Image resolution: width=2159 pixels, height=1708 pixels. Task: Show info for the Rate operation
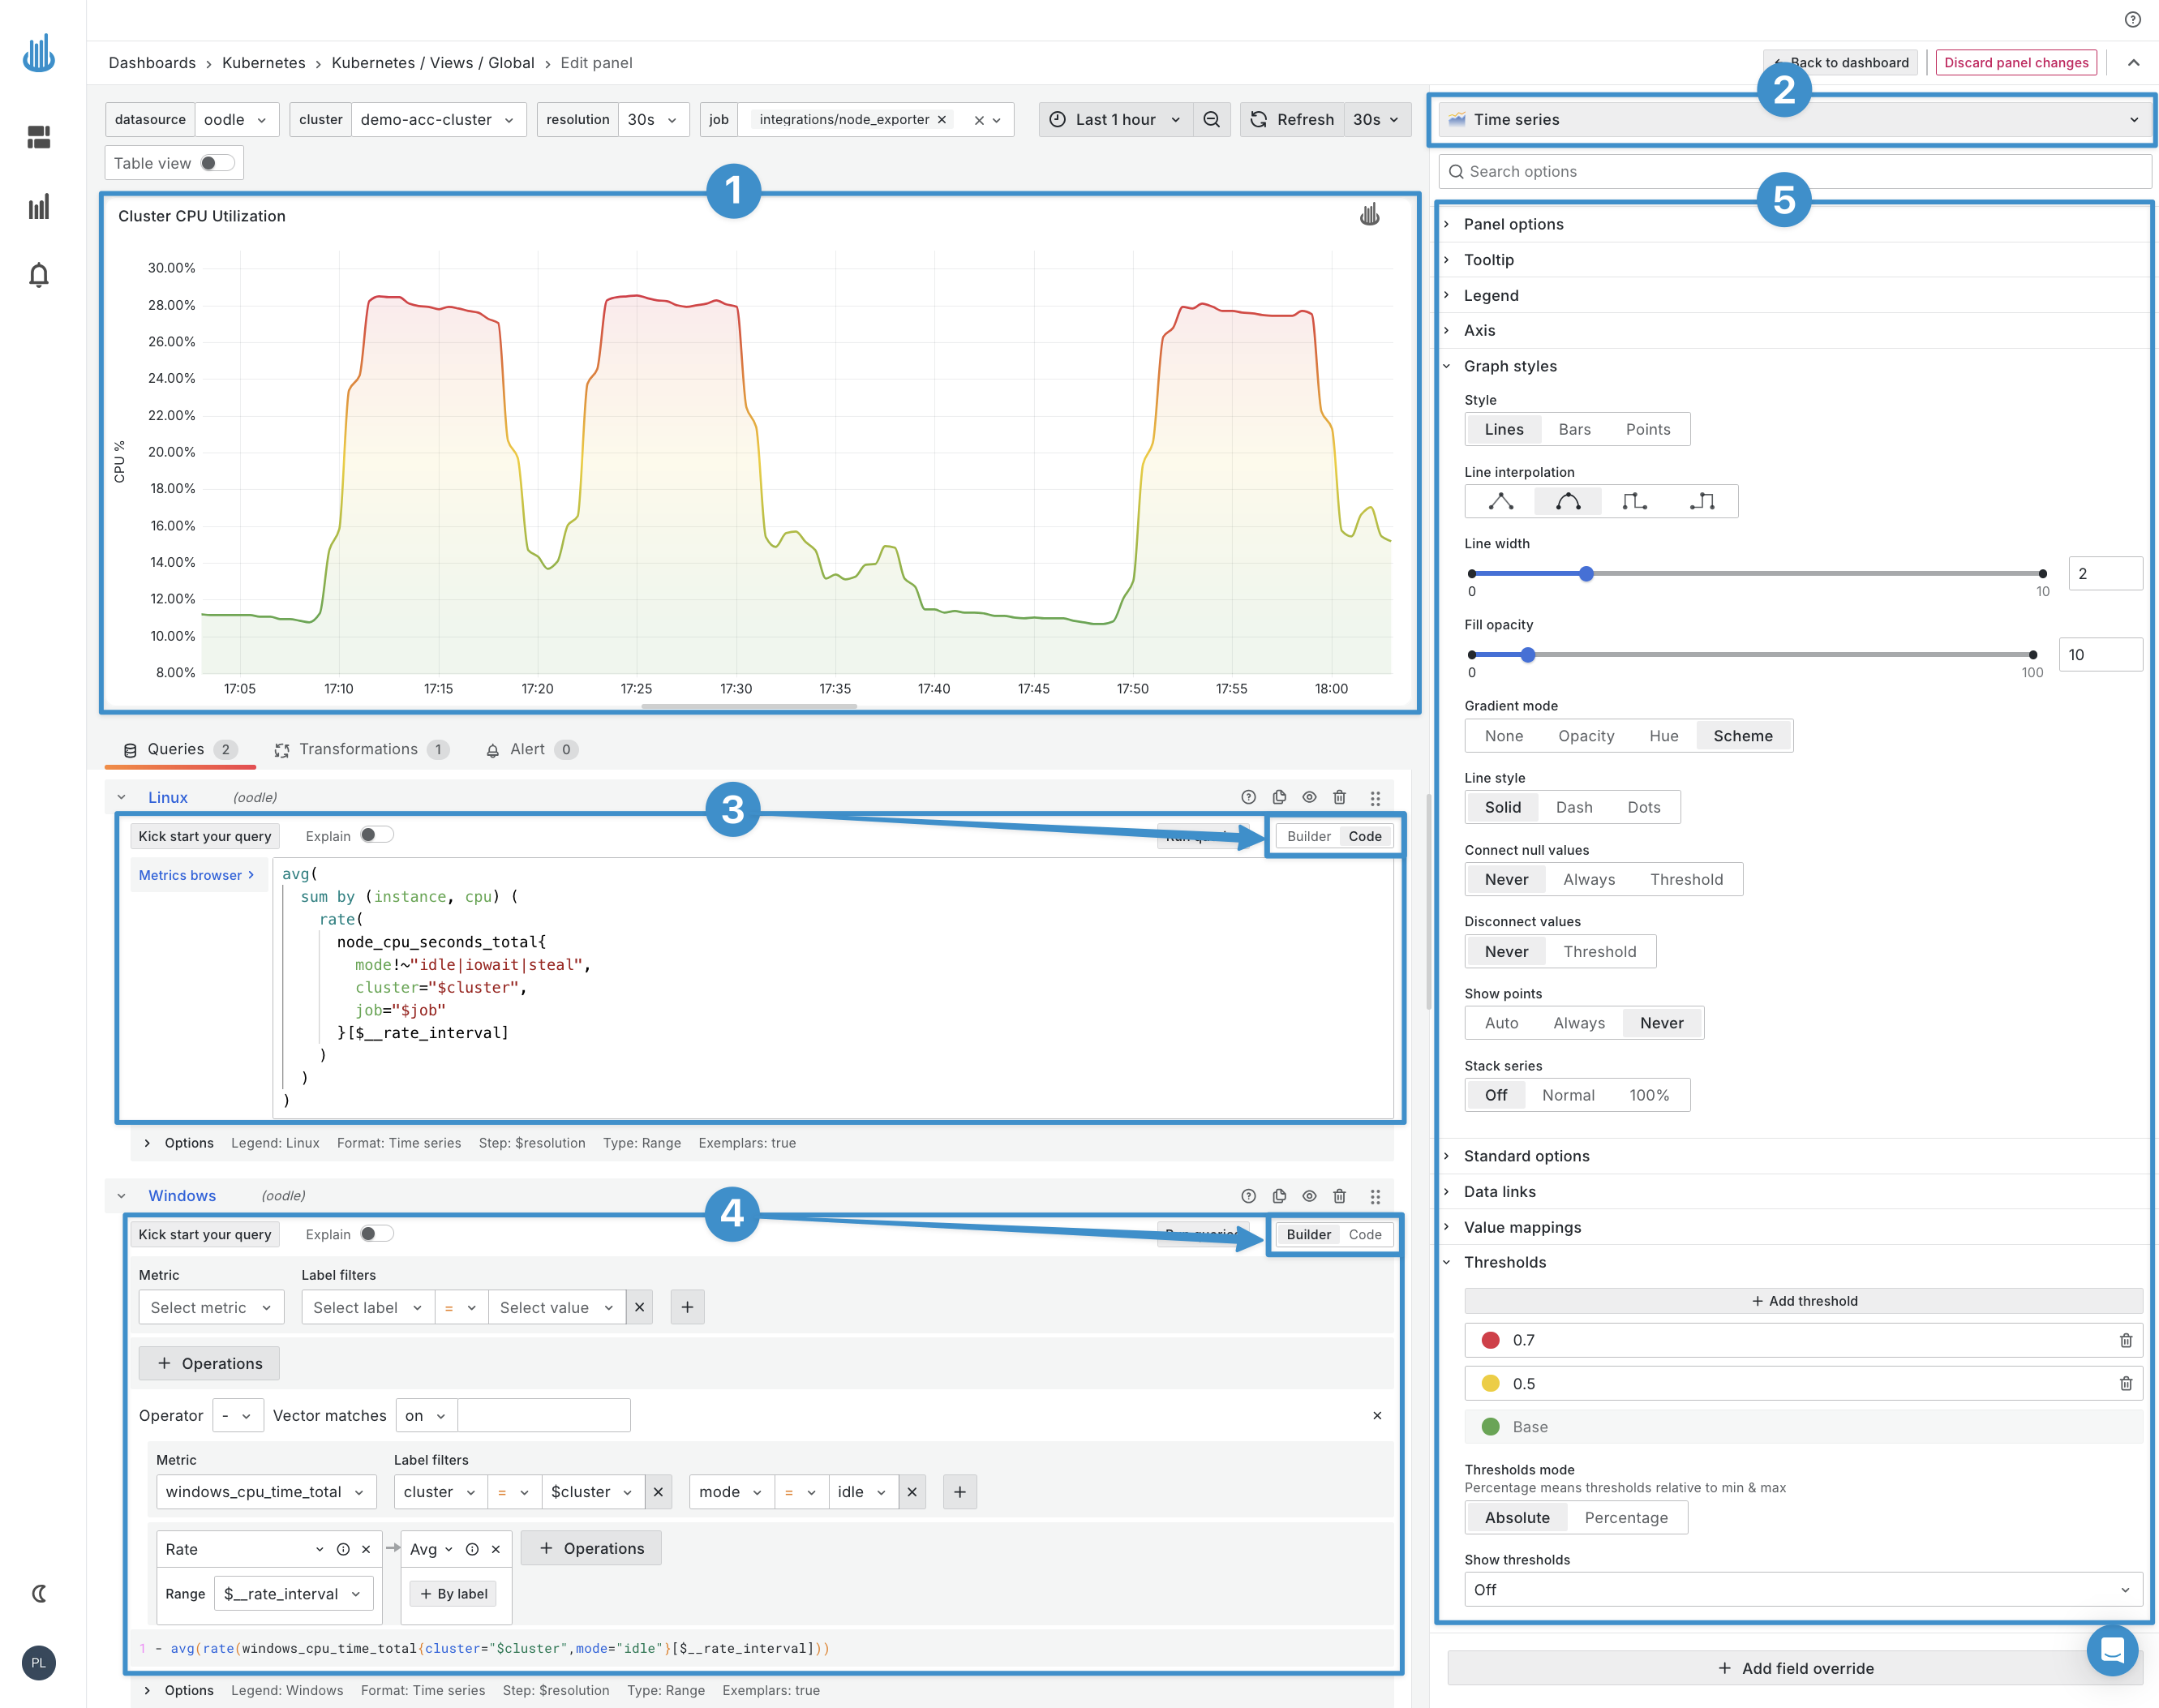tap(343, 1549)
